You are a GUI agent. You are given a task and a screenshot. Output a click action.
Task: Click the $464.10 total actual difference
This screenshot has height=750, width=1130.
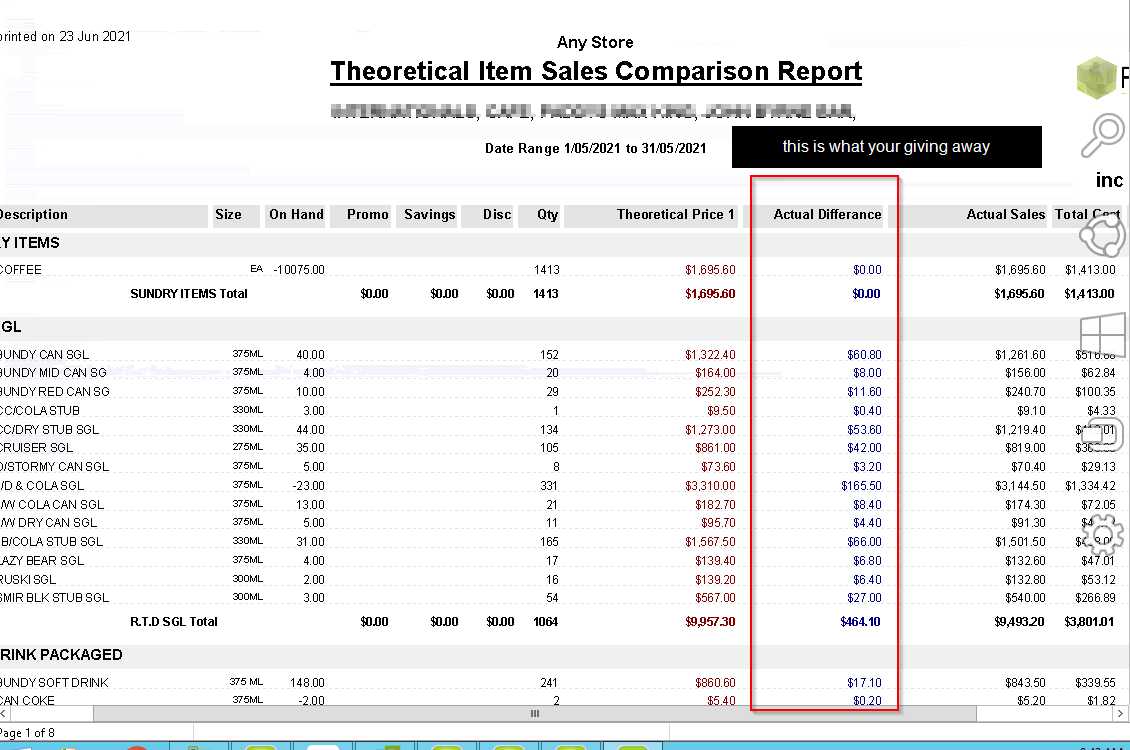pyautogui.click(x=860, y=622)
